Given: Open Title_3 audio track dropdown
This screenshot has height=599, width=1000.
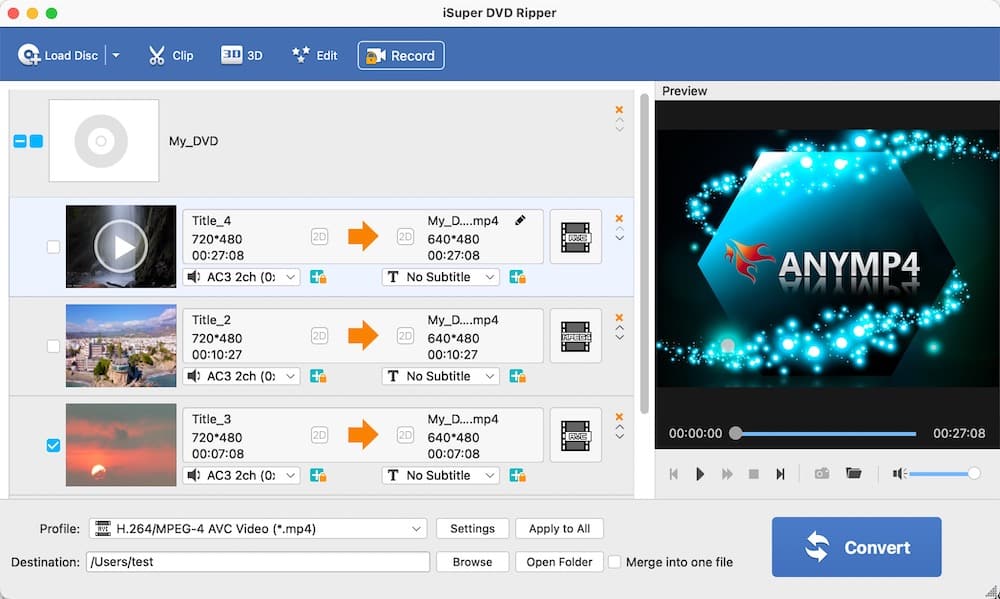Looking at the screenshot, I should click(x=241, y=475).
